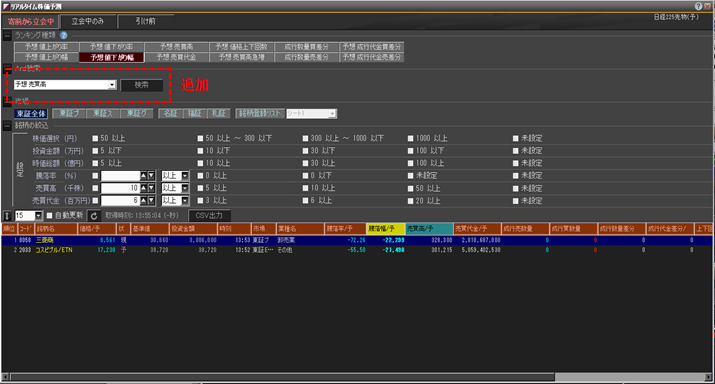Viewport: 715px width, 384px height.
Task: Increase 売買高 value with up arrow
Action: click(144, 188)
